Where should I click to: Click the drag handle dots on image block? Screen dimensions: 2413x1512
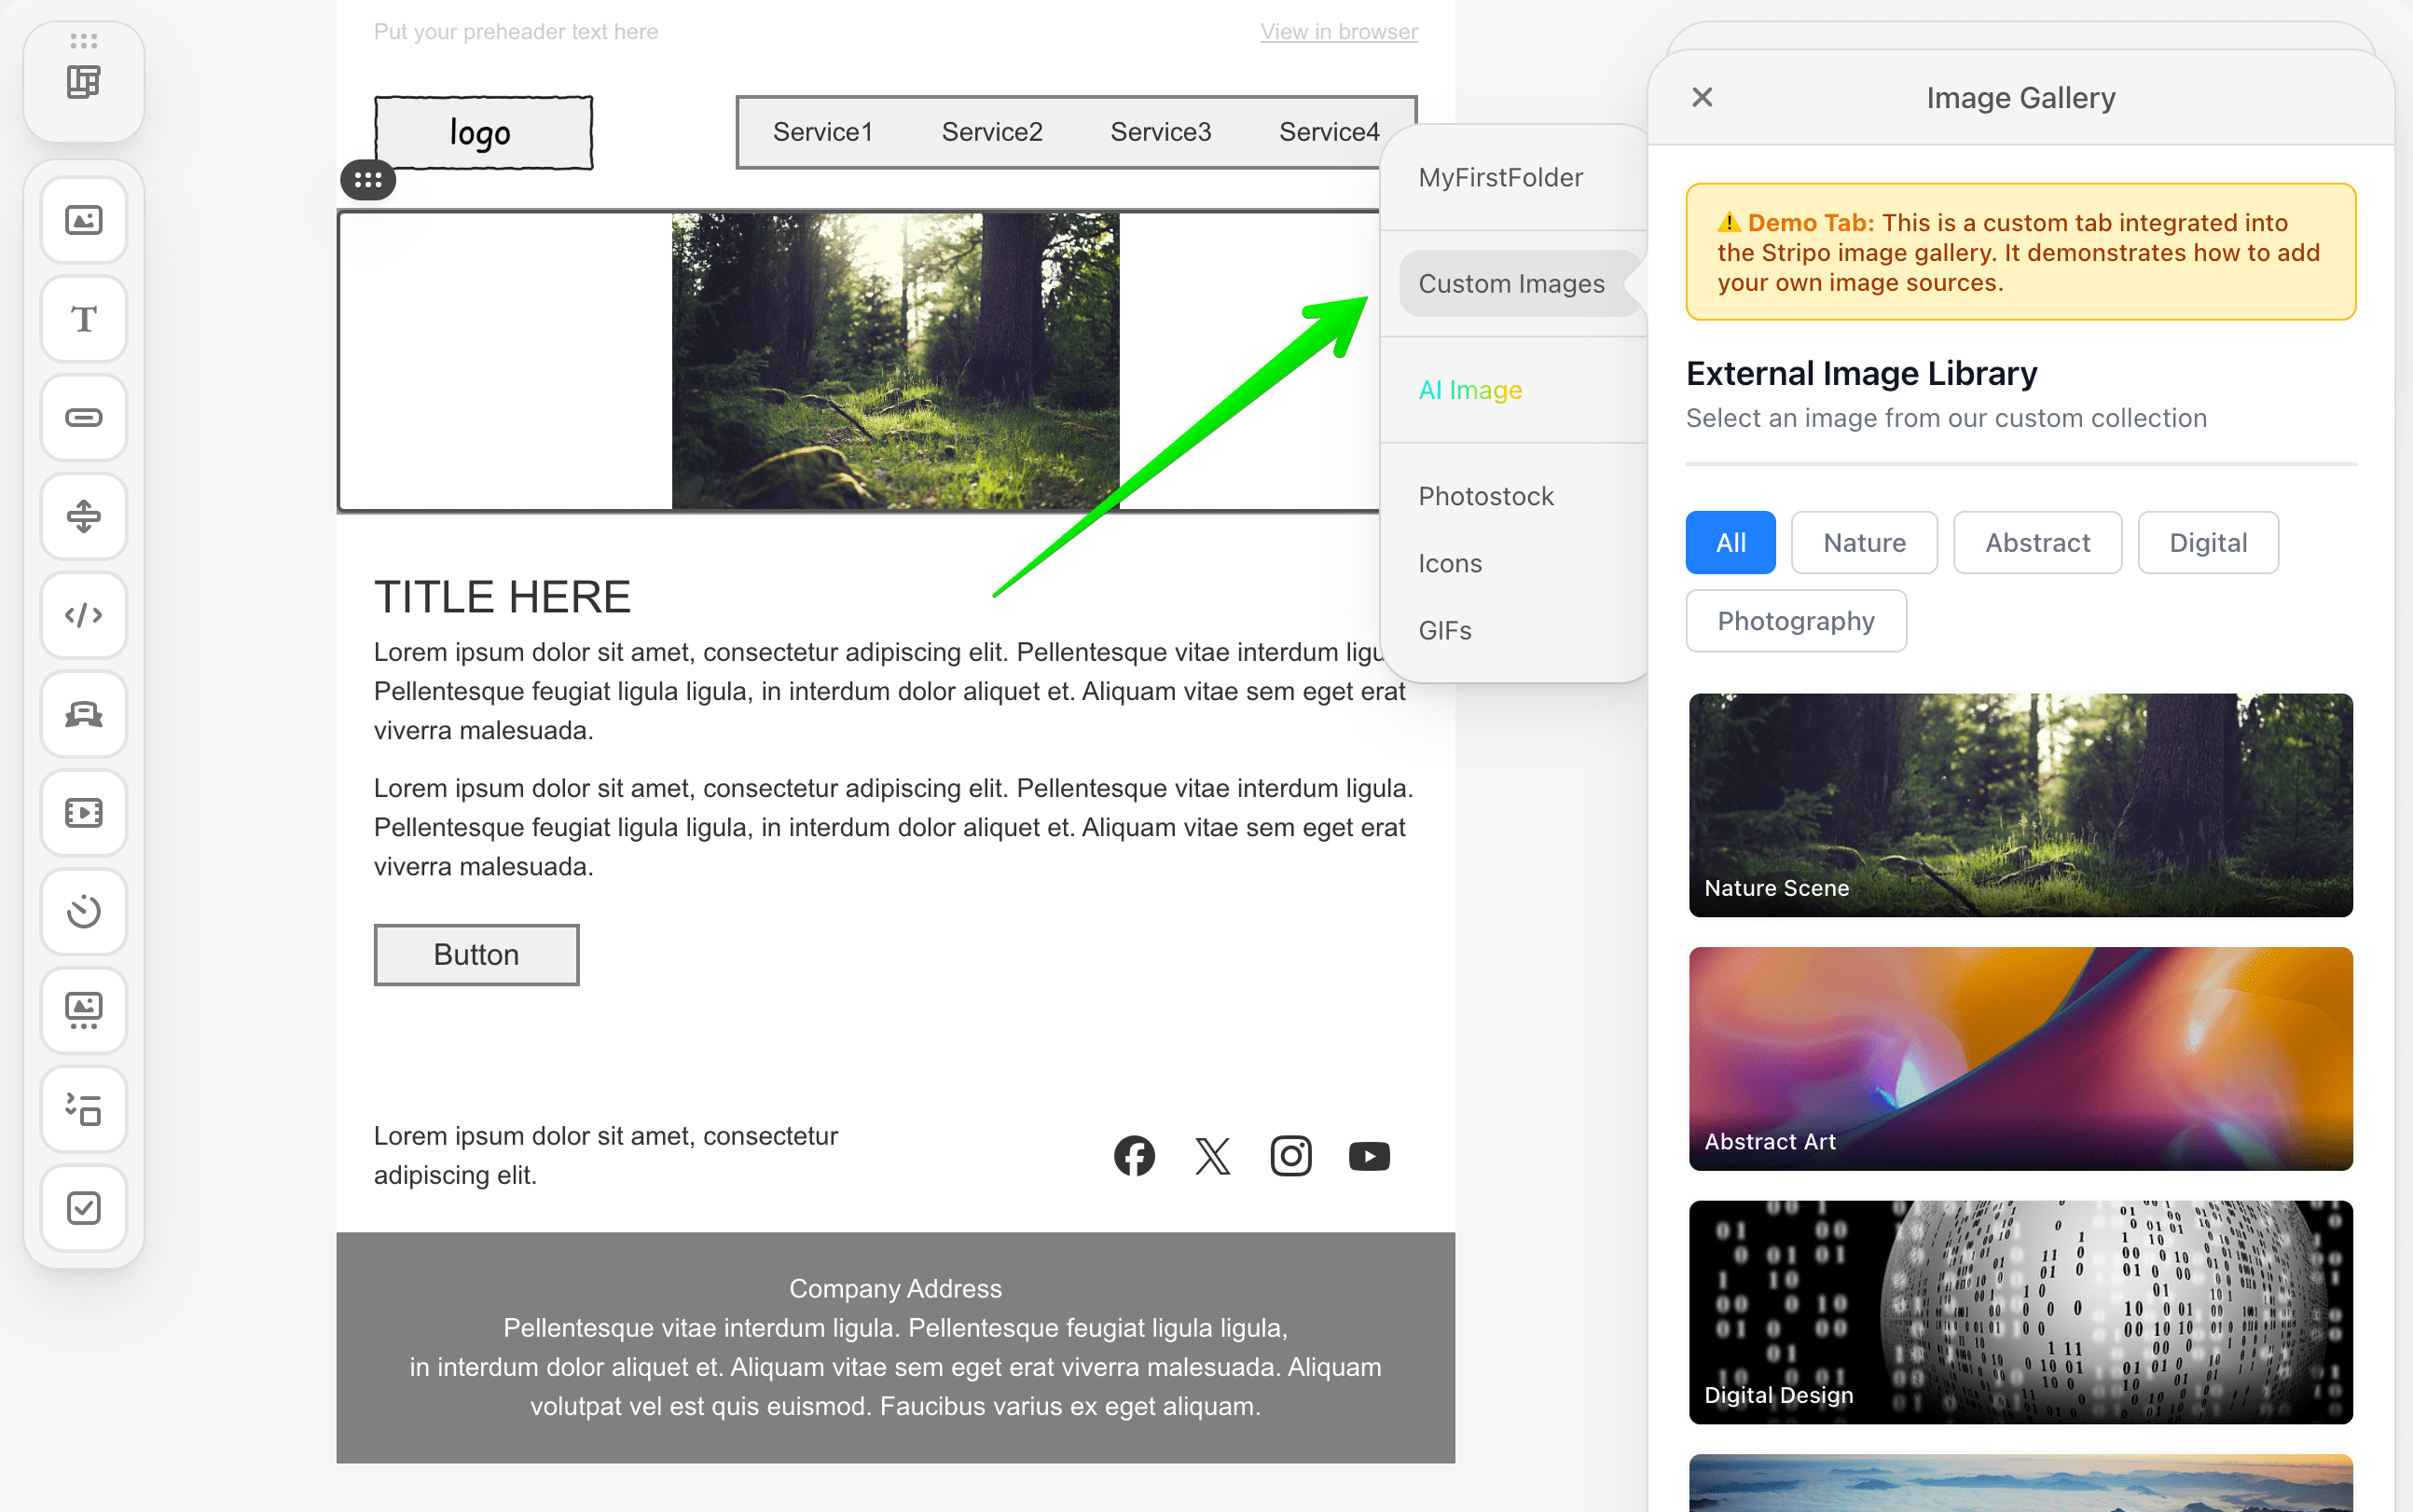[x=368, y=180]
